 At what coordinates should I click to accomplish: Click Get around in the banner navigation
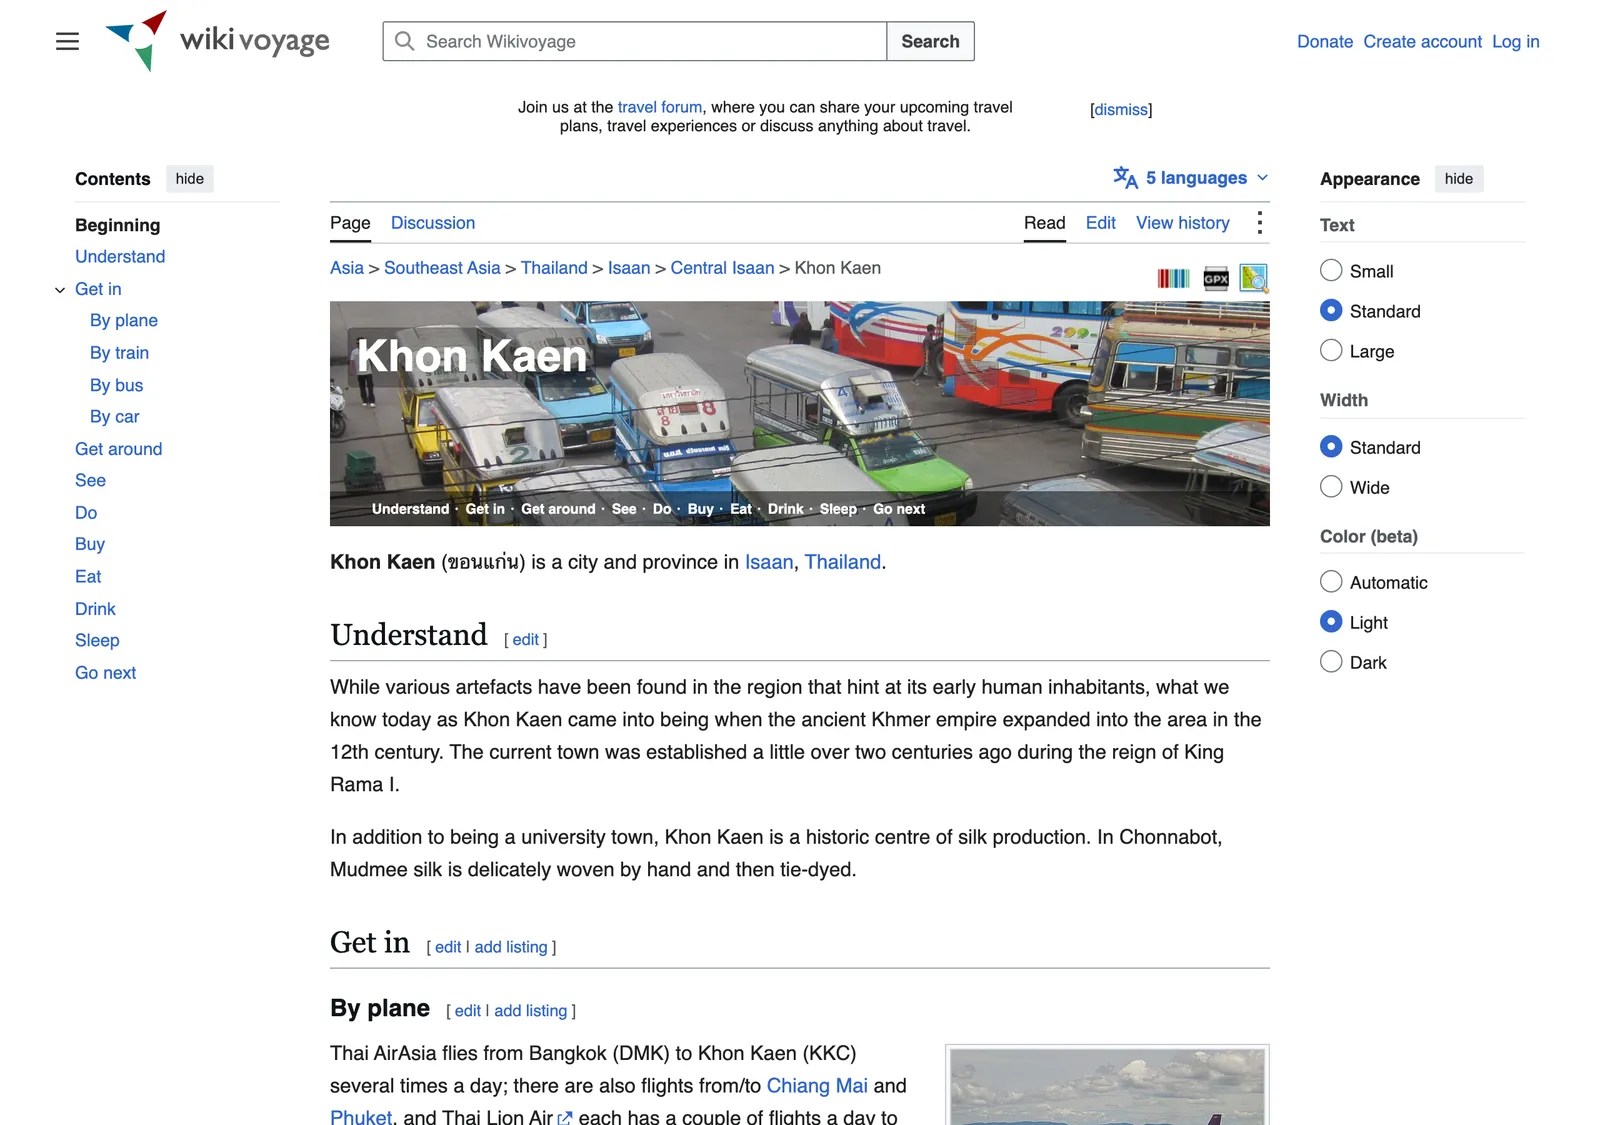[558, 509]
